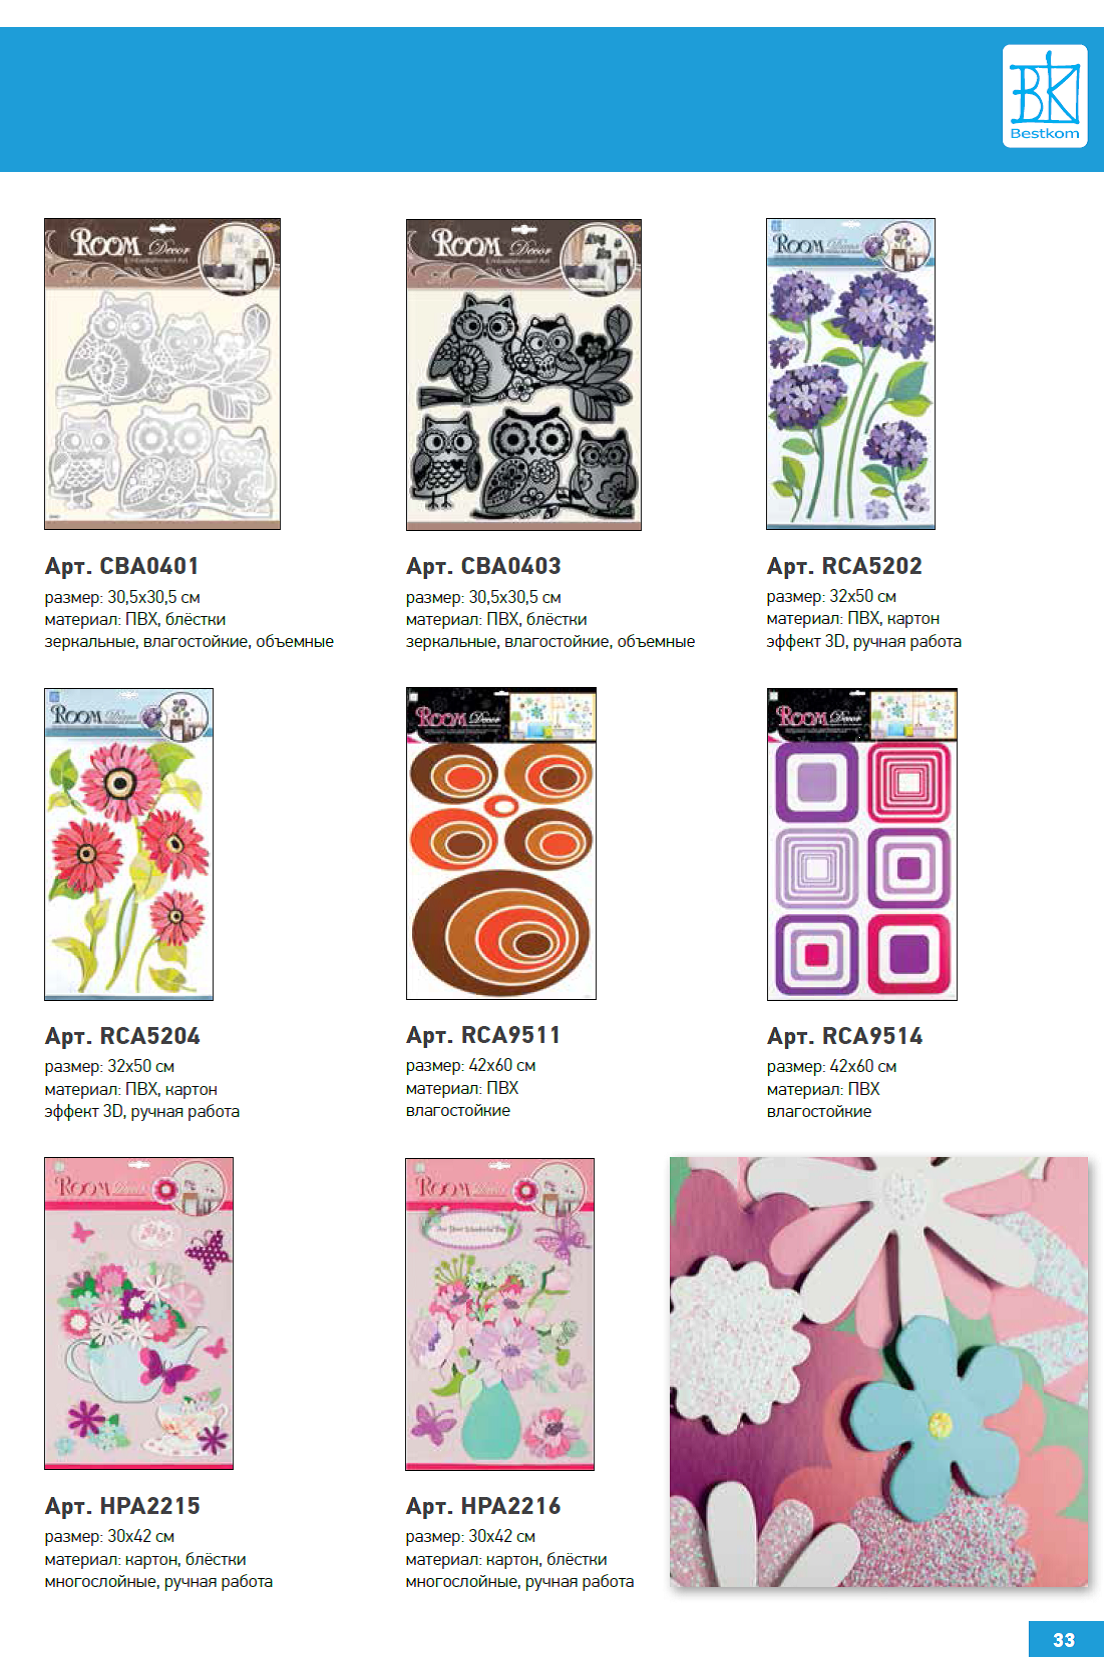The image size is (1104, 1658).
Task: Click the article title Арт. HPA2215
Action: click(123, 1506)
